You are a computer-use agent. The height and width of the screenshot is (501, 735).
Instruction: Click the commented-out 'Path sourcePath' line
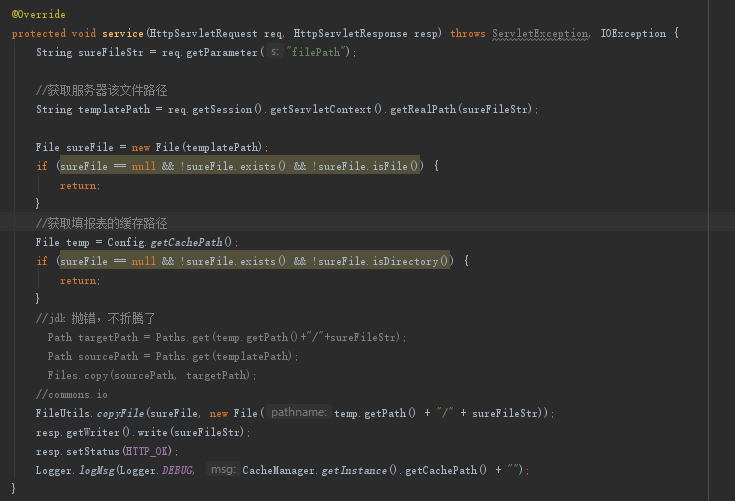173,356
